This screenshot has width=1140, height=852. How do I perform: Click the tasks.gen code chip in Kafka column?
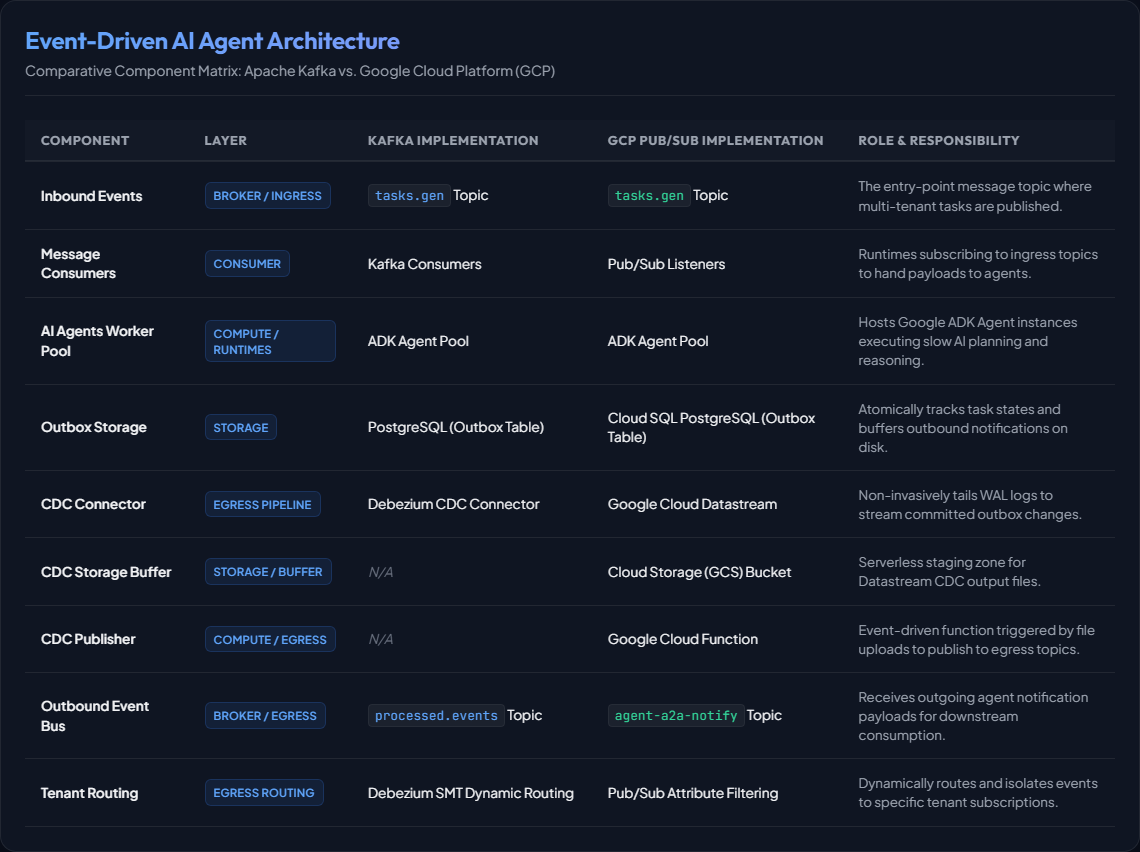click(x=409, y=196)
